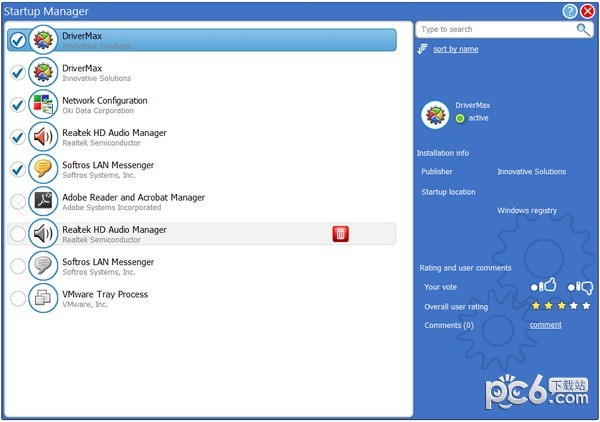Image resolution: width=600 pixels, height=422 pixels.
Task: Close the Startup Manager window
Action: pos(587,11)
